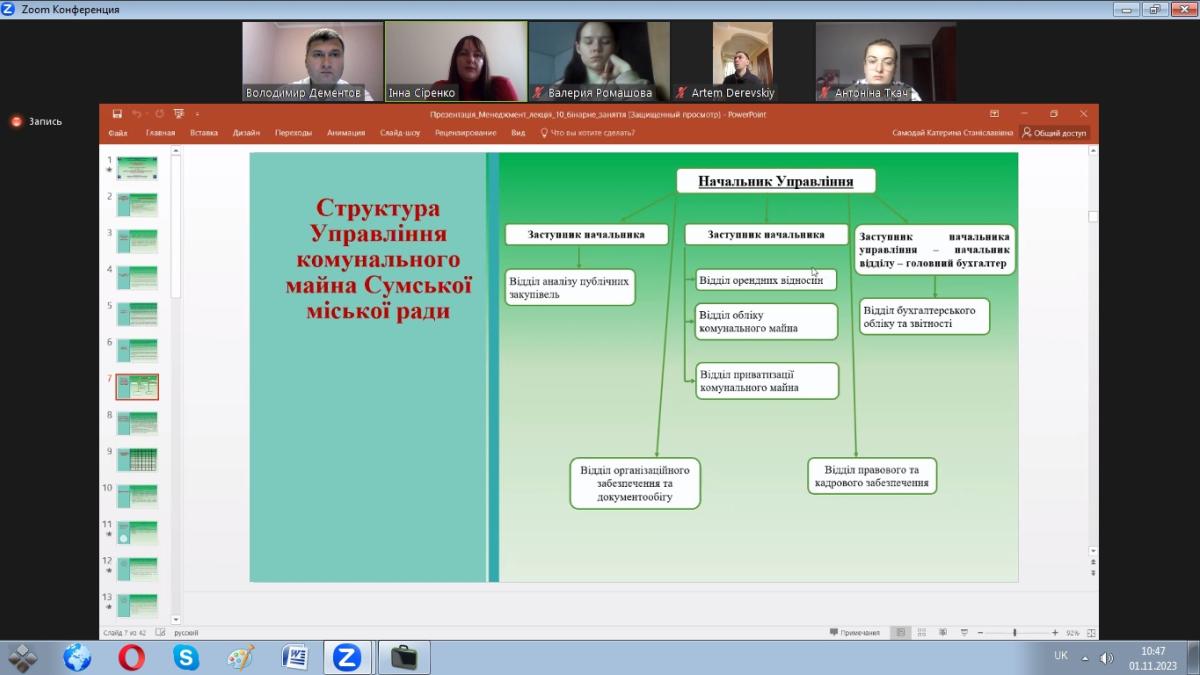This screenshot has height=675, width=1200.
Task: Select the Слайд-шоу ribbon tab
Action: point(400,132)
